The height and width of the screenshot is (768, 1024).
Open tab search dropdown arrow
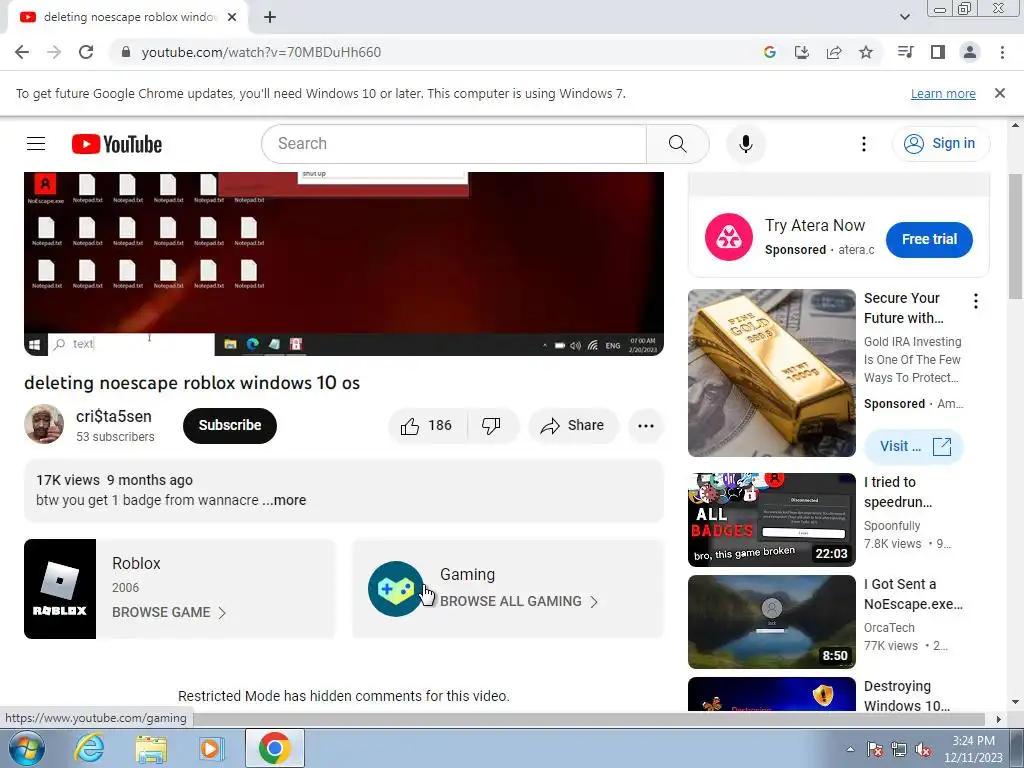coord(904,17)
